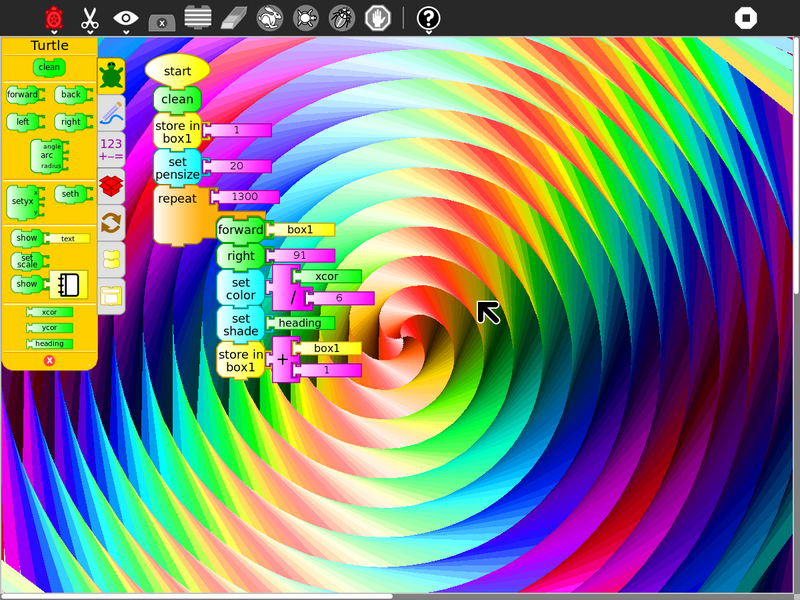The height and width of the screenshot is (600, 800).
Task: Click the bug debug icon
Action: [x=341, y=17]
